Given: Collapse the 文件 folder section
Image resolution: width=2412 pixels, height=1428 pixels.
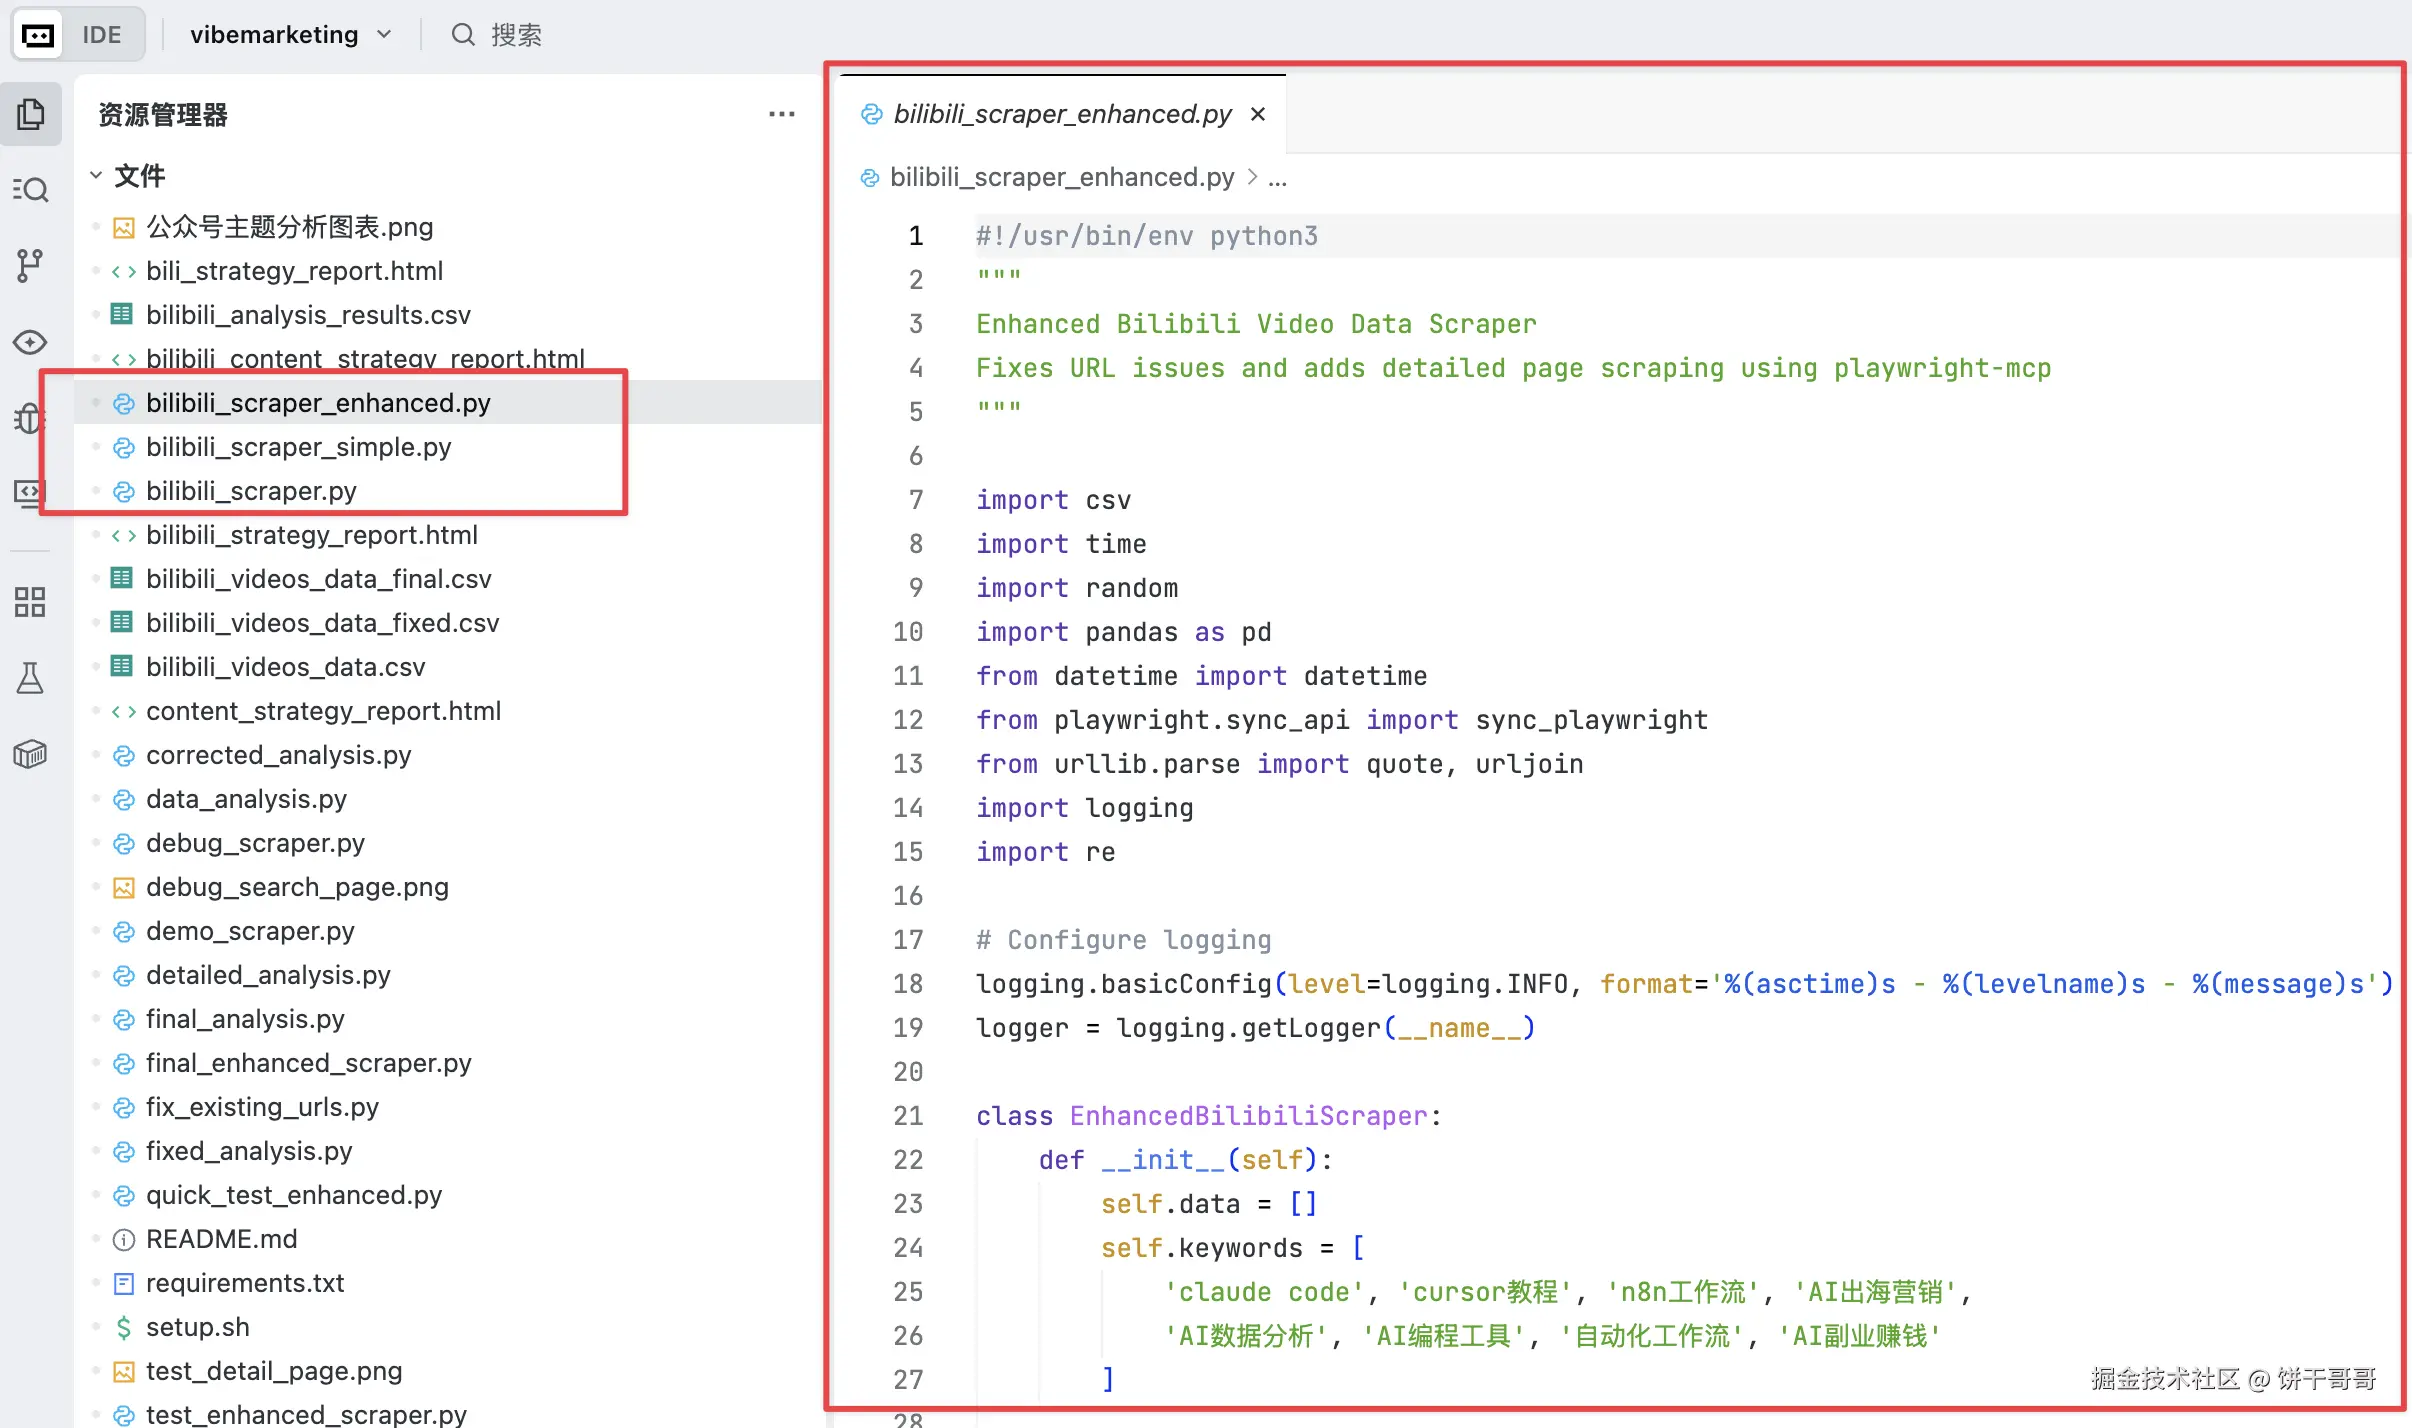Looking at the screenshot, I should [96, 176].
